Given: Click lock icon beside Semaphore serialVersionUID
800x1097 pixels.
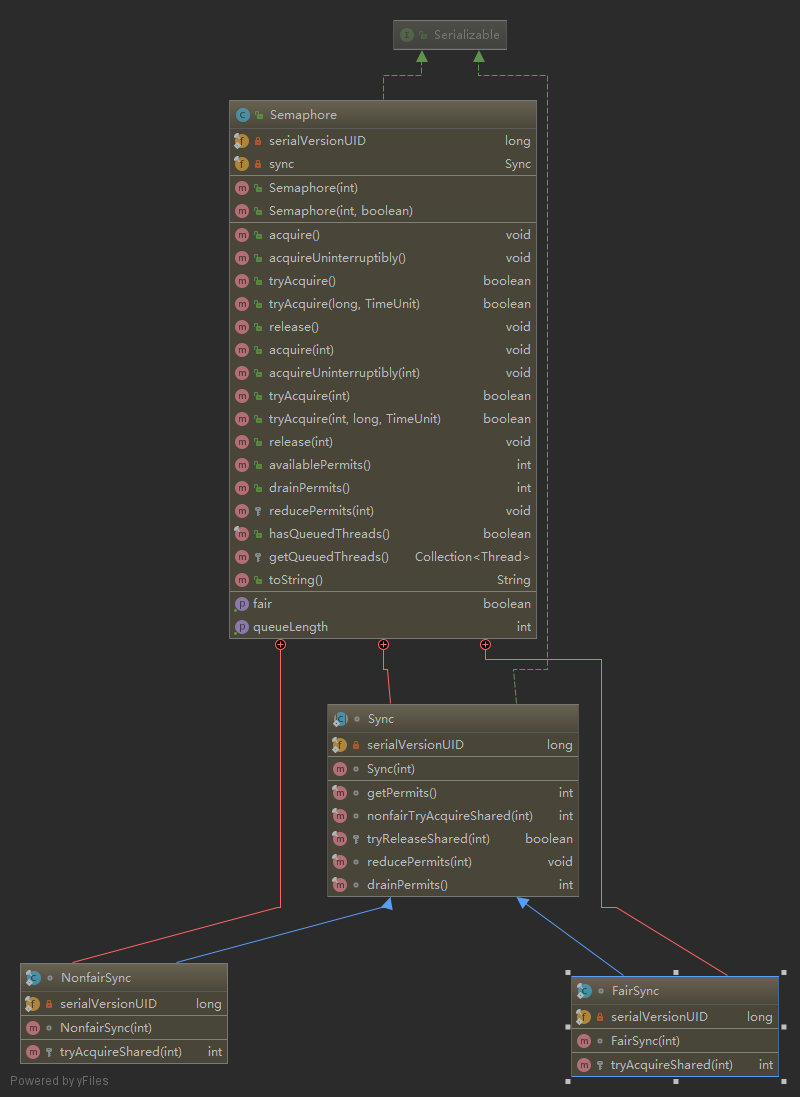Looking at the screenshot, I should click(x=258, y=141).
